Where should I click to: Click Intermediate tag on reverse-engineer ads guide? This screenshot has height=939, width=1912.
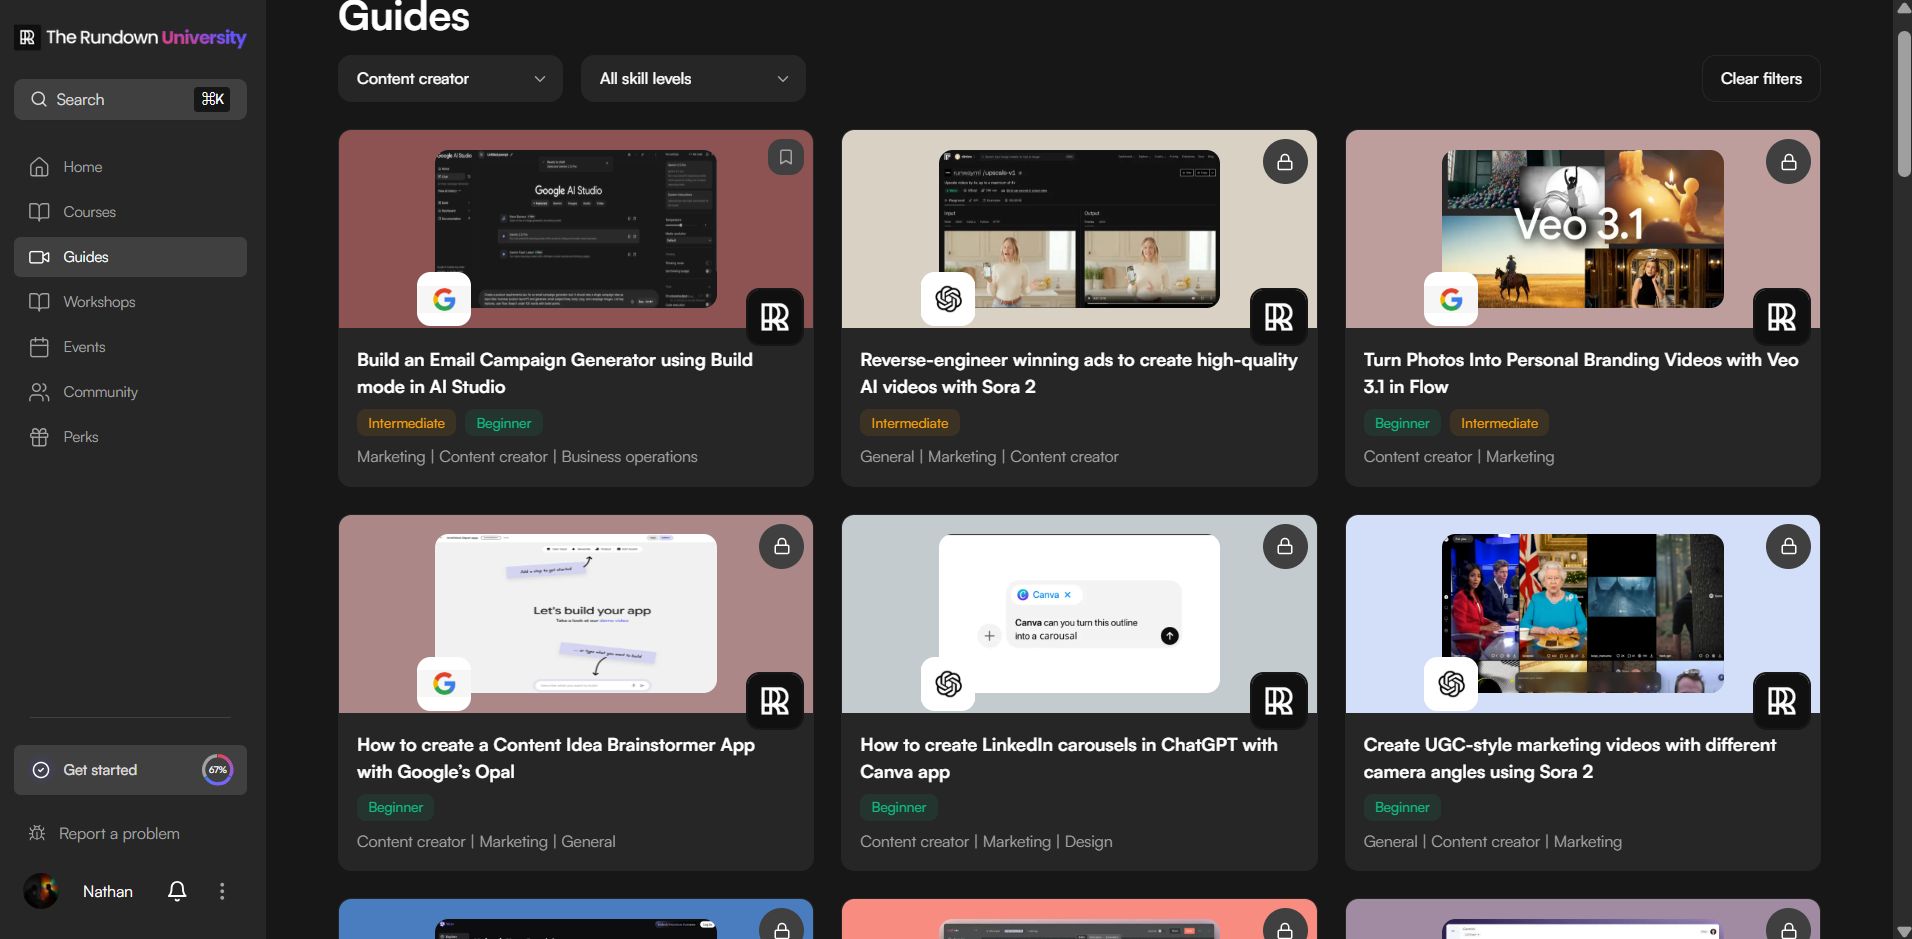910,423
